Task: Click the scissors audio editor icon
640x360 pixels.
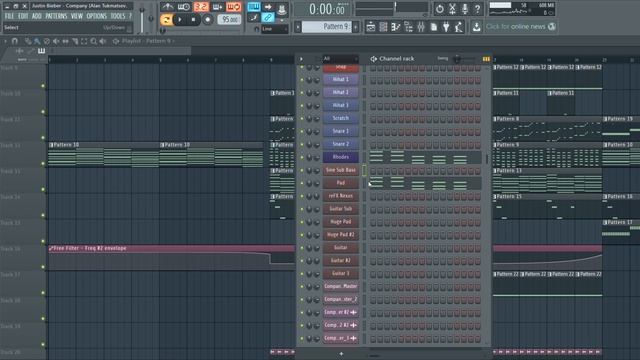Action: coord(452,9)
